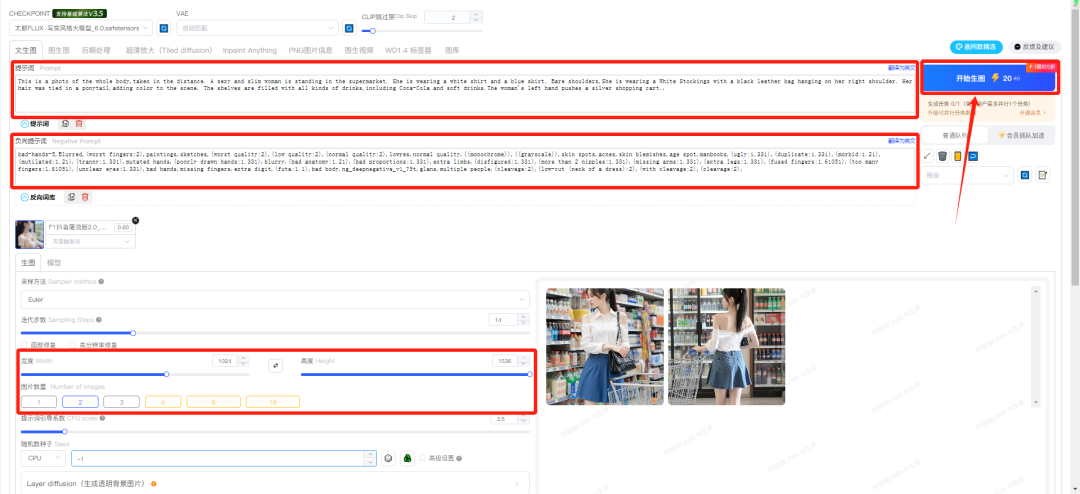Select 普通队列 normal queue option

(955, 136)
